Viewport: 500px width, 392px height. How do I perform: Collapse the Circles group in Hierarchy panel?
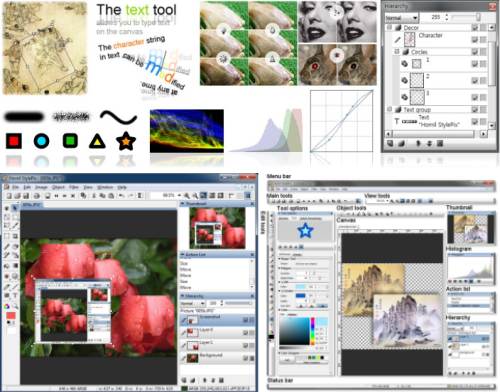tap(397, 52)
